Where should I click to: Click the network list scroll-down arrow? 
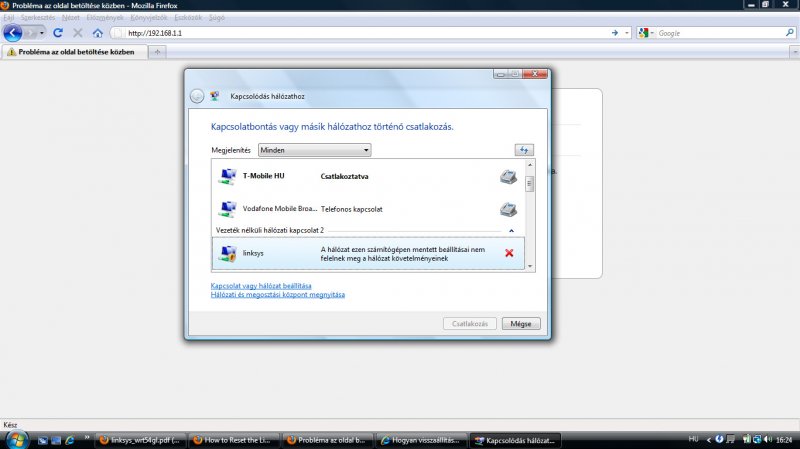(530, 266)
